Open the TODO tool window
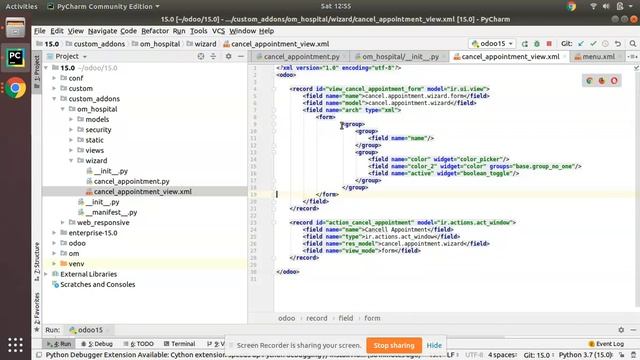The width and height of the screenshot is (640, 360). pos(138,344)
